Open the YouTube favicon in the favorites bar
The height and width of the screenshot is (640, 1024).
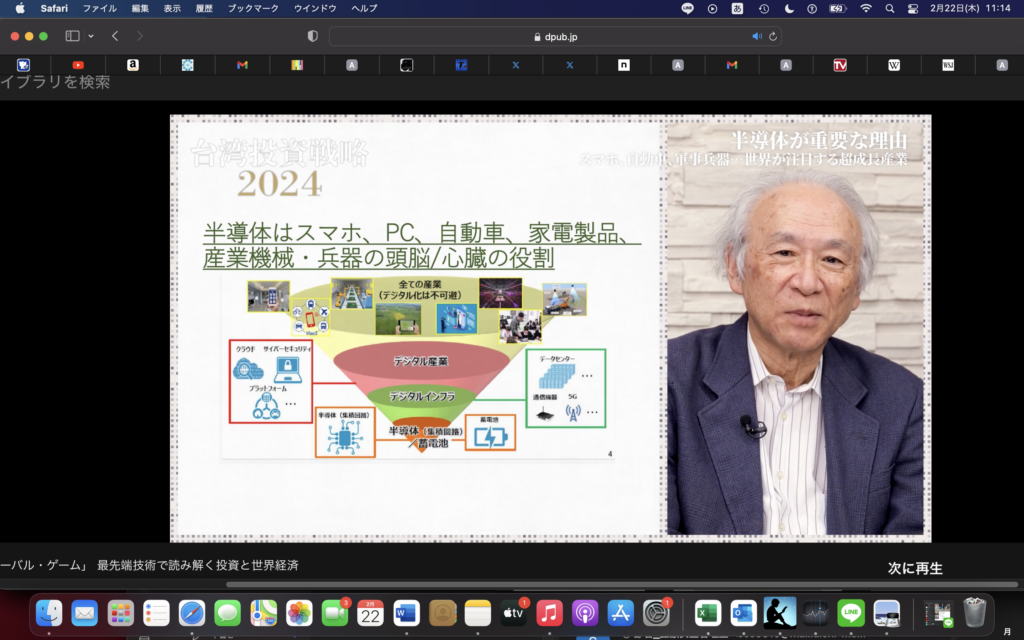(x=79, y=63)
